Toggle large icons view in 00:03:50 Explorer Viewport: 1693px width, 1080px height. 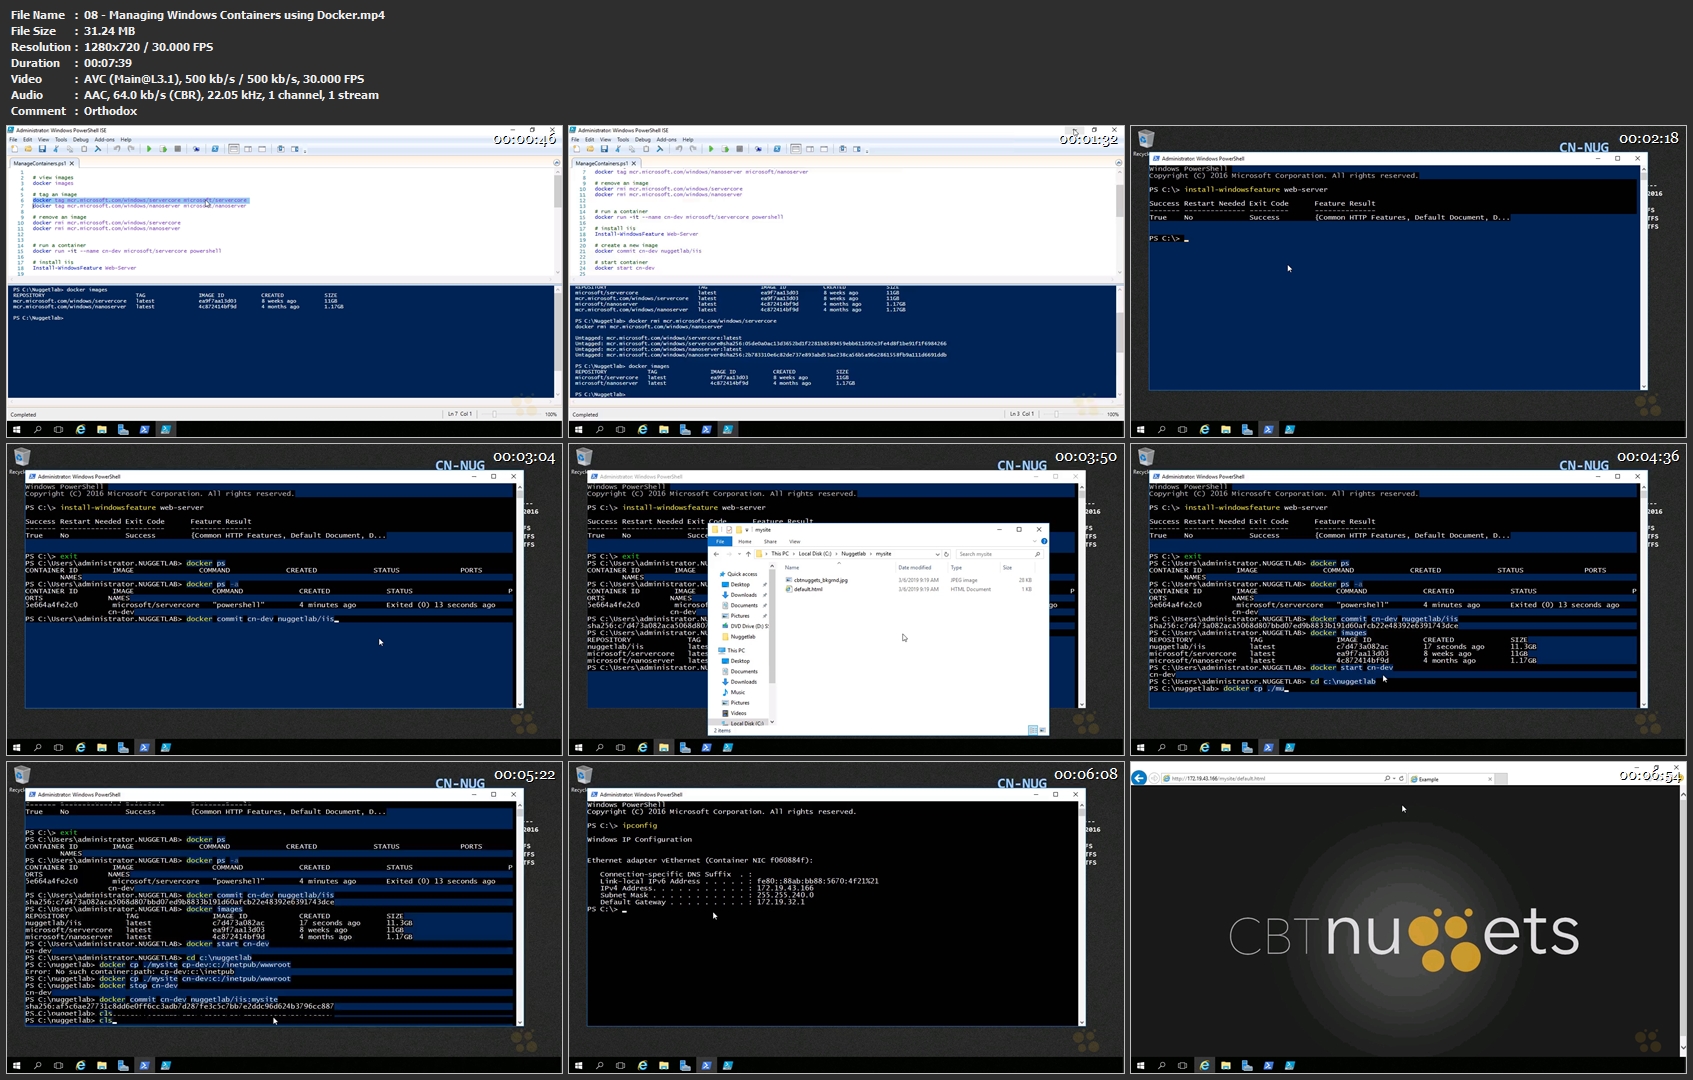click(x=1043, y=730)
